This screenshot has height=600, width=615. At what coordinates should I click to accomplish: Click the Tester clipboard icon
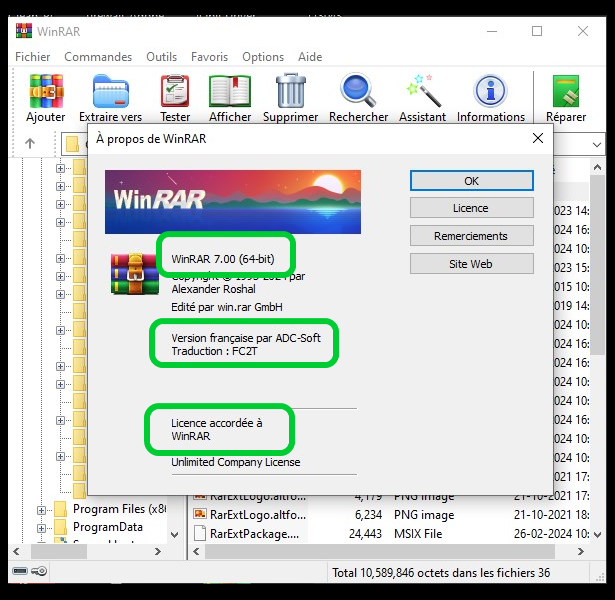175,91
